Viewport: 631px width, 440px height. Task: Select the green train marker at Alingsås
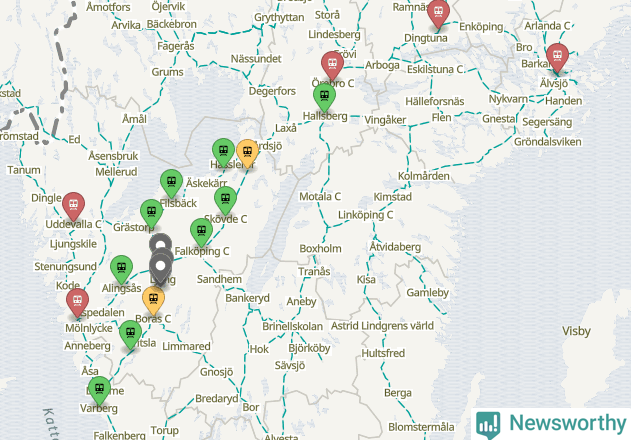click(x=122, y=269)
